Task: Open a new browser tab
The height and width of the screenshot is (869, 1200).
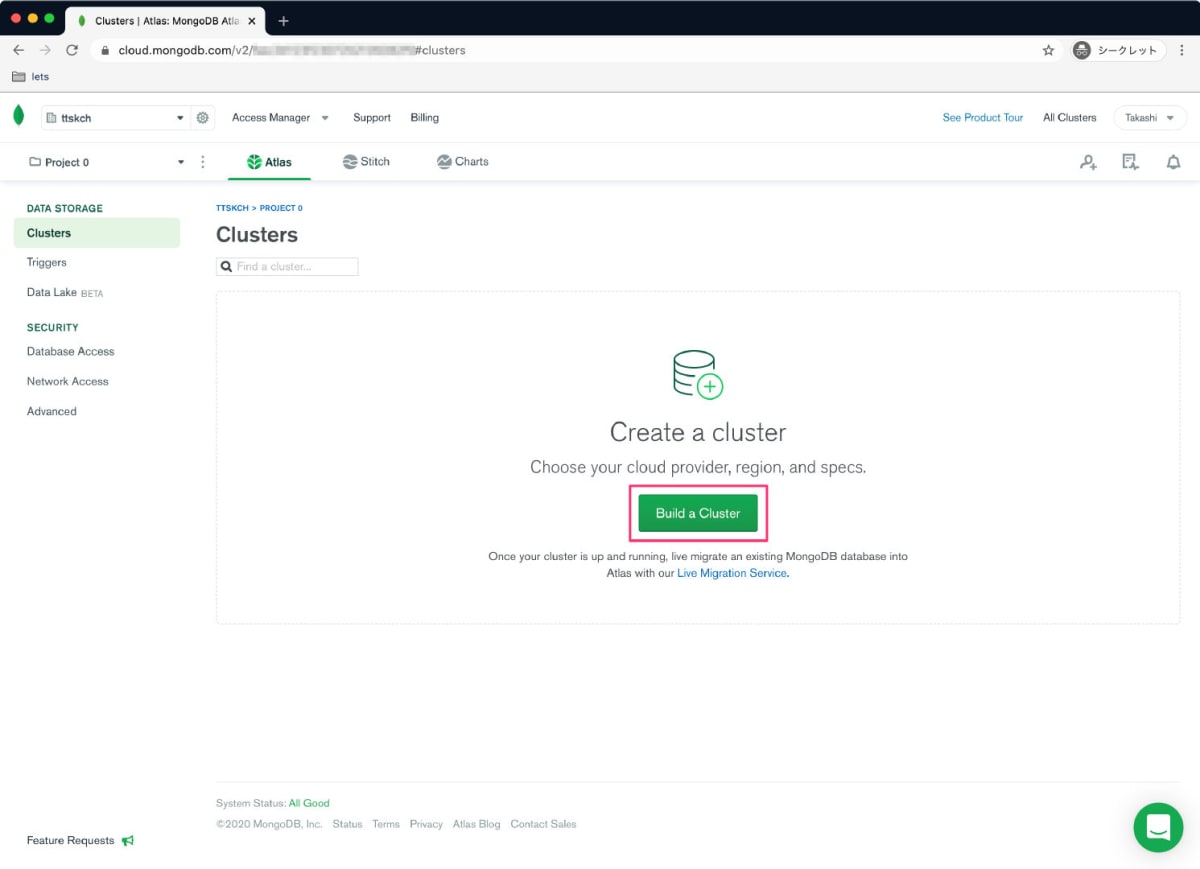Action: (283, 20)
